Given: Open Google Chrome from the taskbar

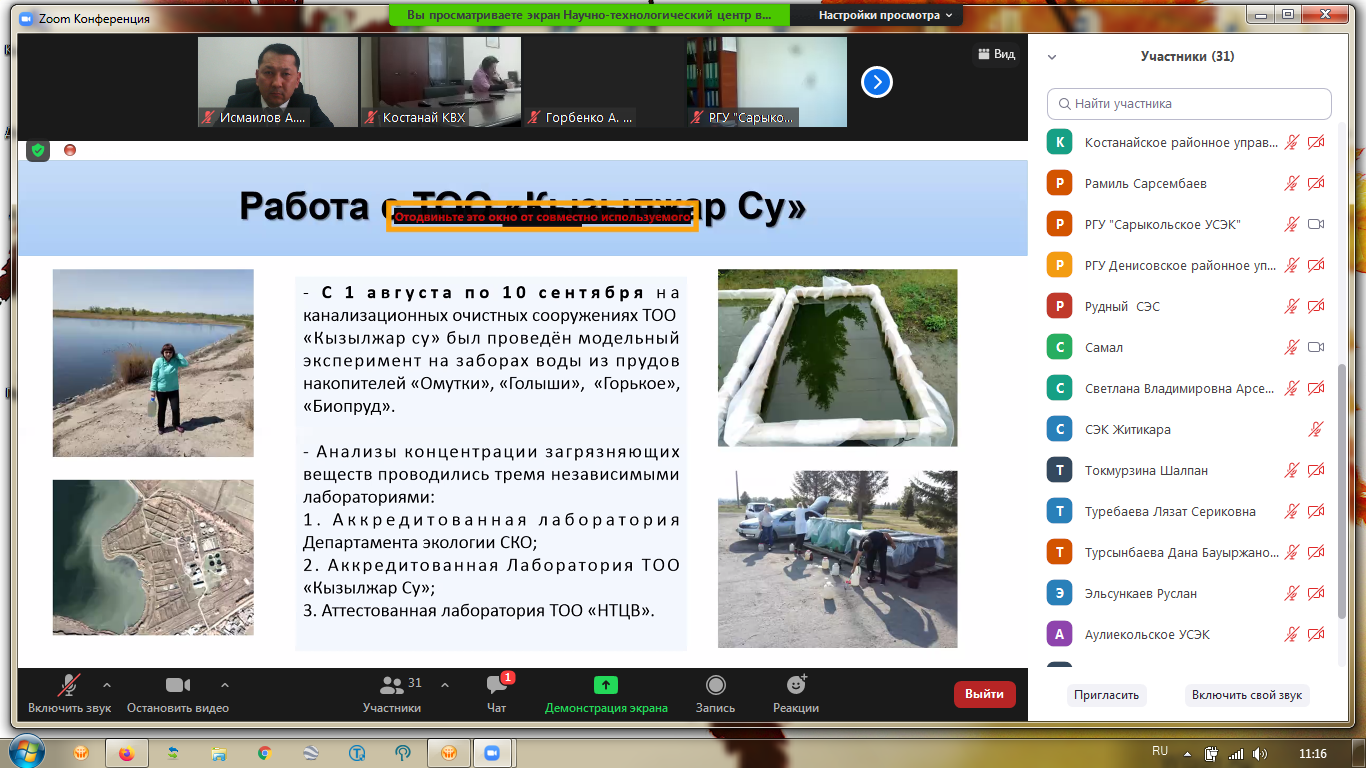Looking at the screenshot, I should (264, 753).
